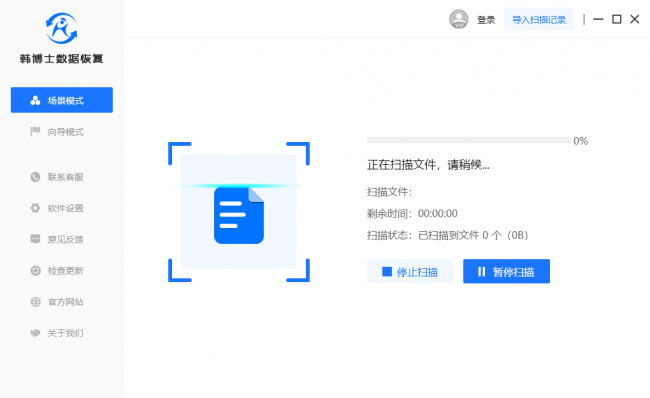Switch to 向导模式

[x=57, y=132]
